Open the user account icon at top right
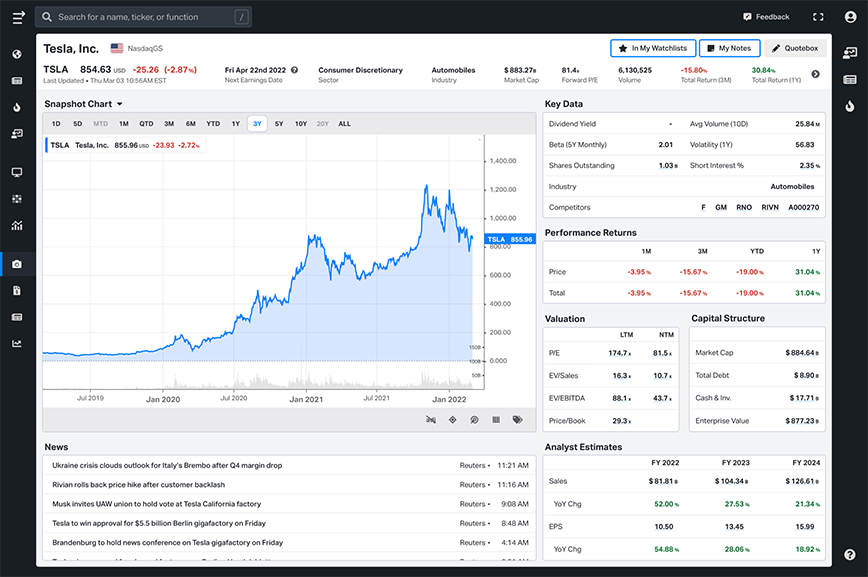868x577 pixels. pyautogui.click(x=849, y=16)
